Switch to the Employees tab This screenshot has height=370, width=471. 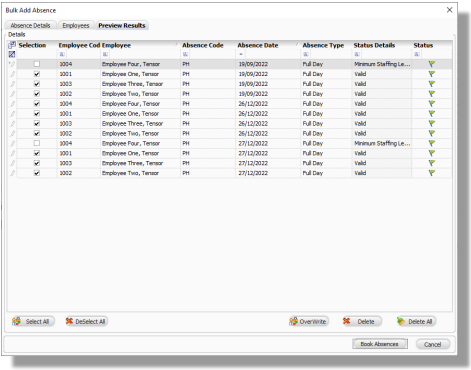[x=76, y=25]
